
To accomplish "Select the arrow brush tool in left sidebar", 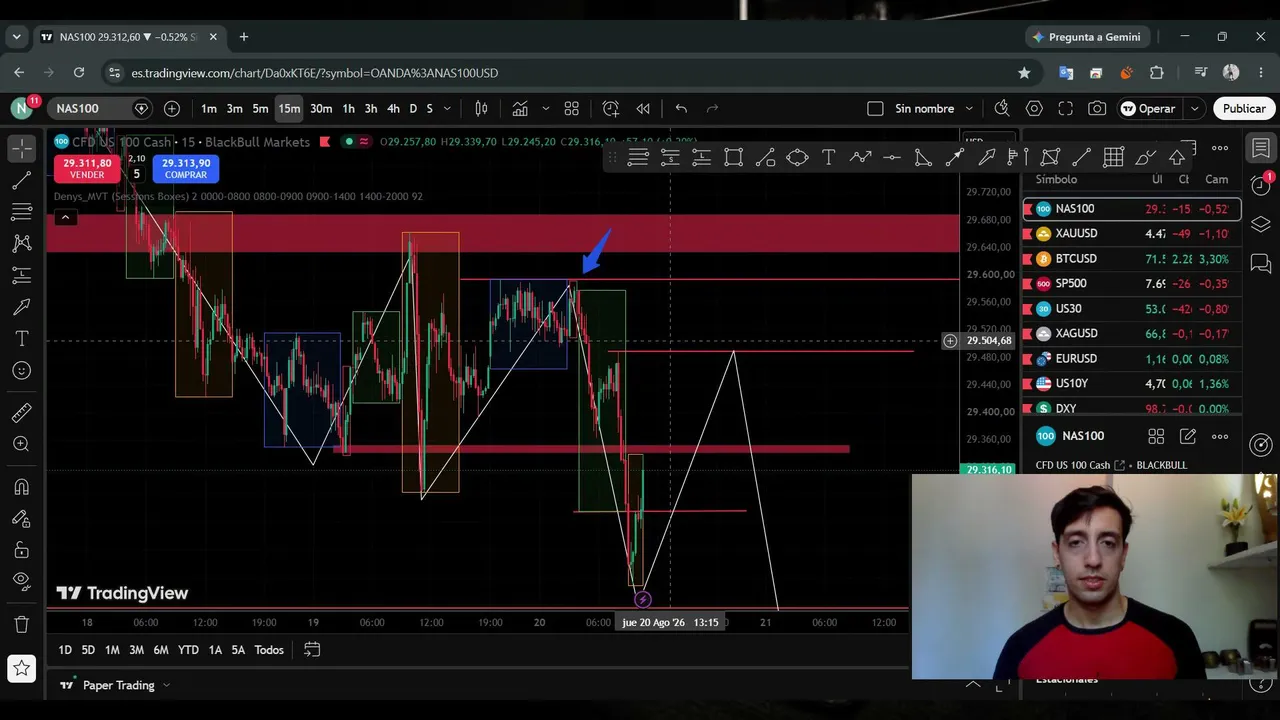I will [21, 307].
